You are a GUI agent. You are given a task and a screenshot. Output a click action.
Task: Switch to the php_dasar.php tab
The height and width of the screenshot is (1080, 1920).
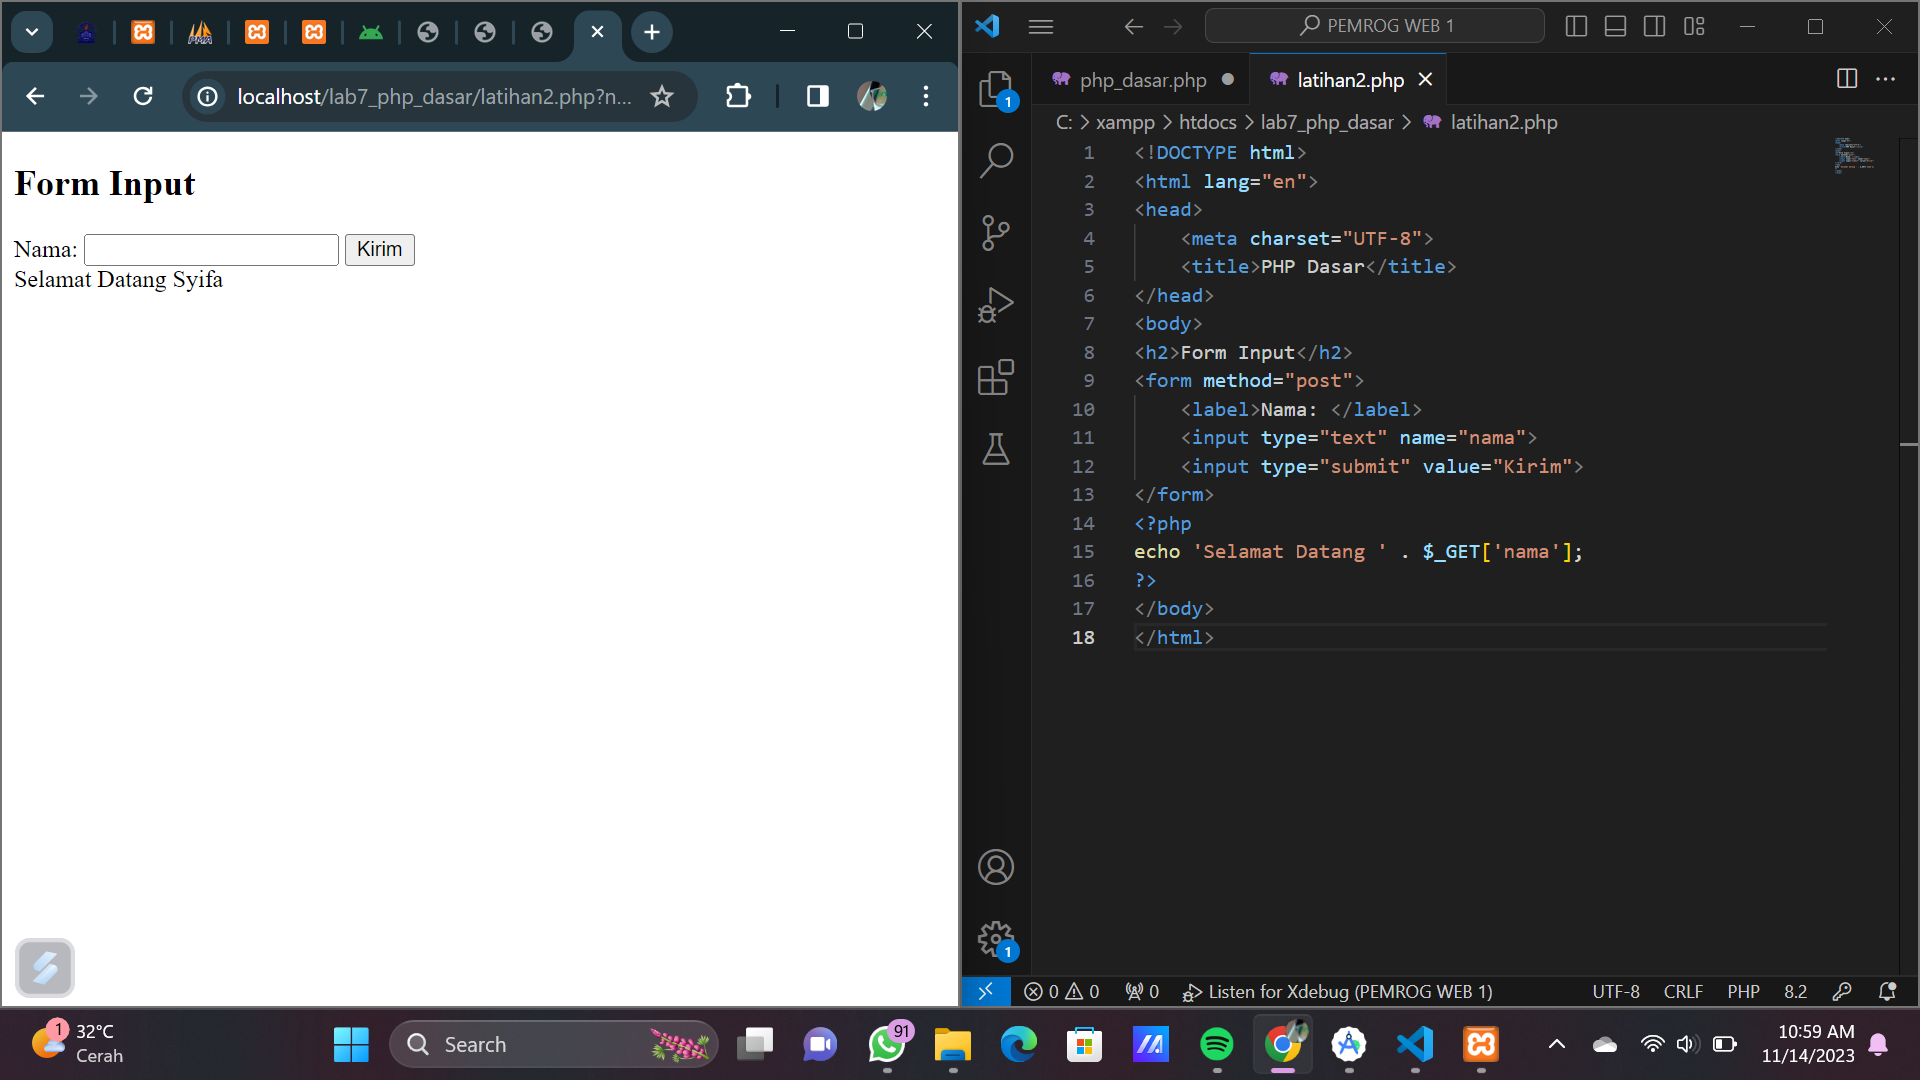pyautogui.click(x=1143, y=79)
